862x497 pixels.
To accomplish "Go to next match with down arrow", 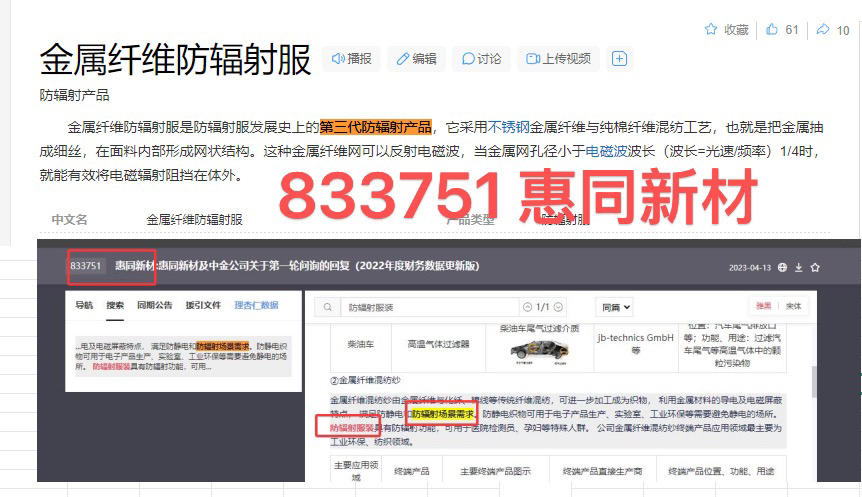I will click(x=559, y=307).
